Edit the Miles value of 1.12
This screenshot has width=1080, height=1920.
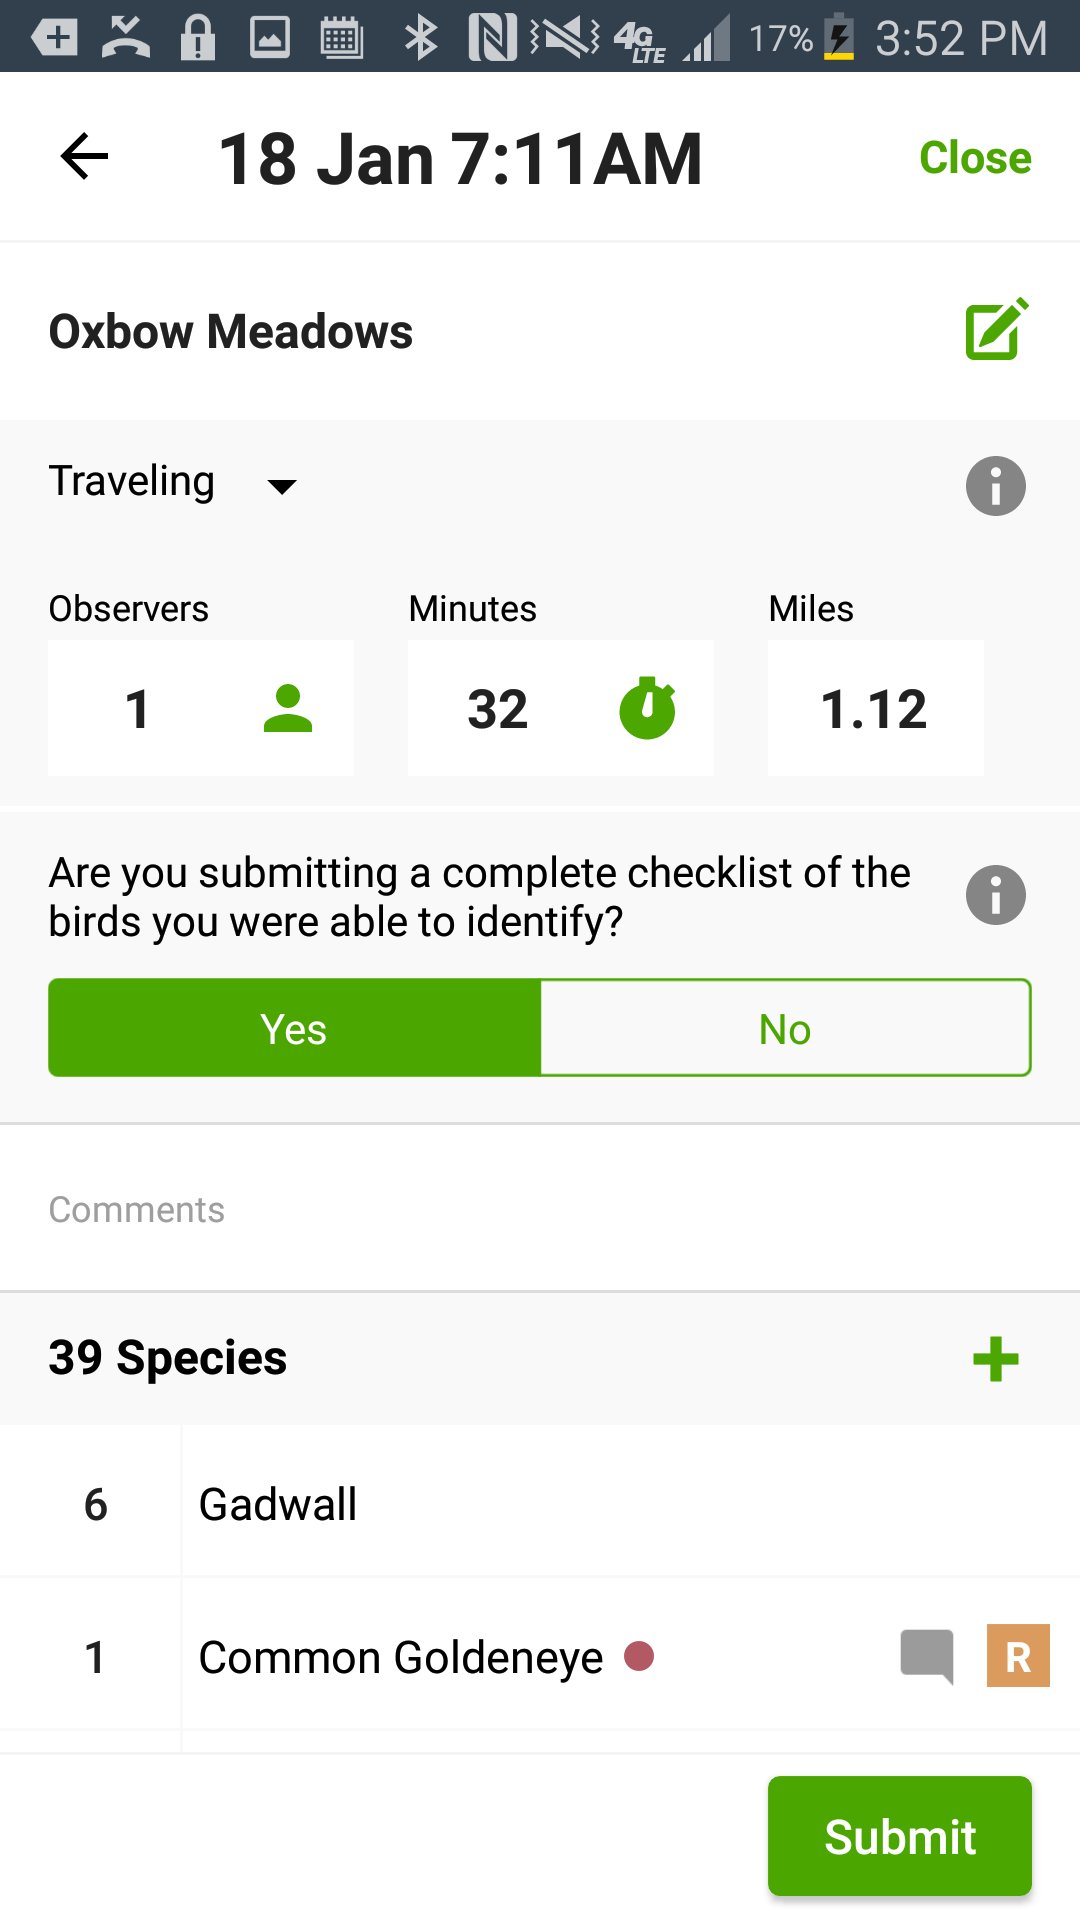click(x=874, y=708)
